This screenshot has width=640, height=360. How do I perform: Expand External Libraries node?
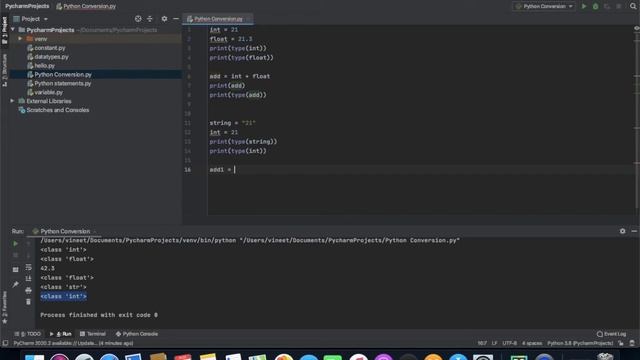pos(12,101)
